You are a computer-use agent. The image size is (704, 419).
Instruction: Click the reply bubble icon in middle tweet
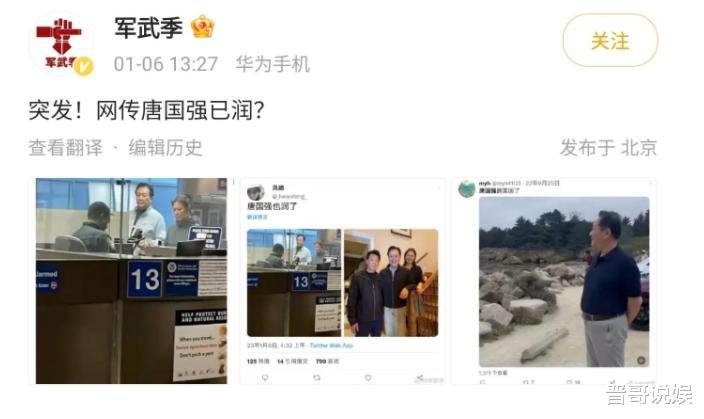(265, 378)
